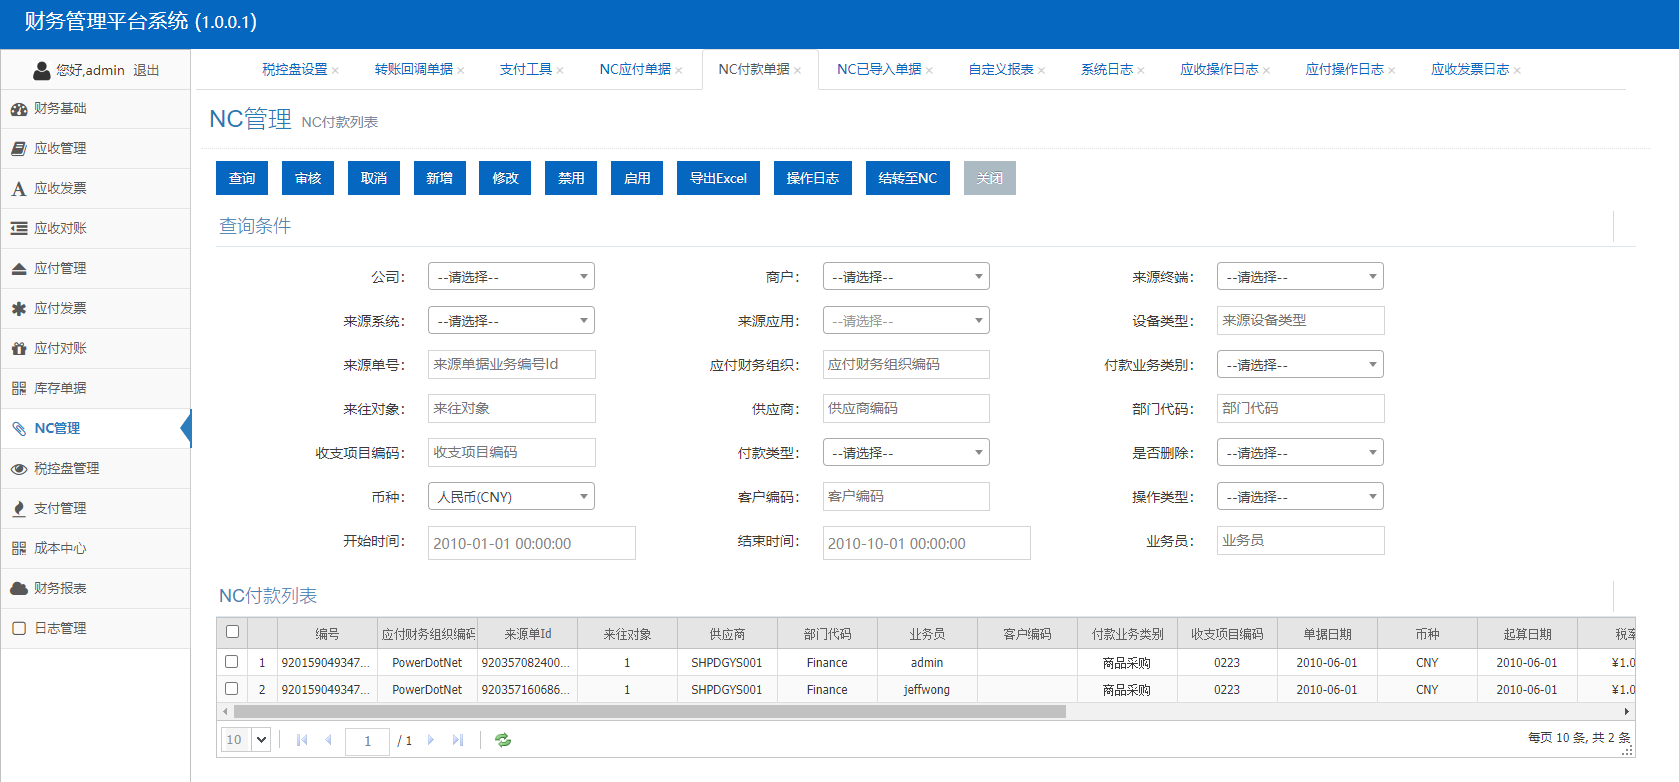Switch to the 应收操作日志 tab
Image resolution: width=1679 pixels, height=782 pixels.
(1219, 69)
